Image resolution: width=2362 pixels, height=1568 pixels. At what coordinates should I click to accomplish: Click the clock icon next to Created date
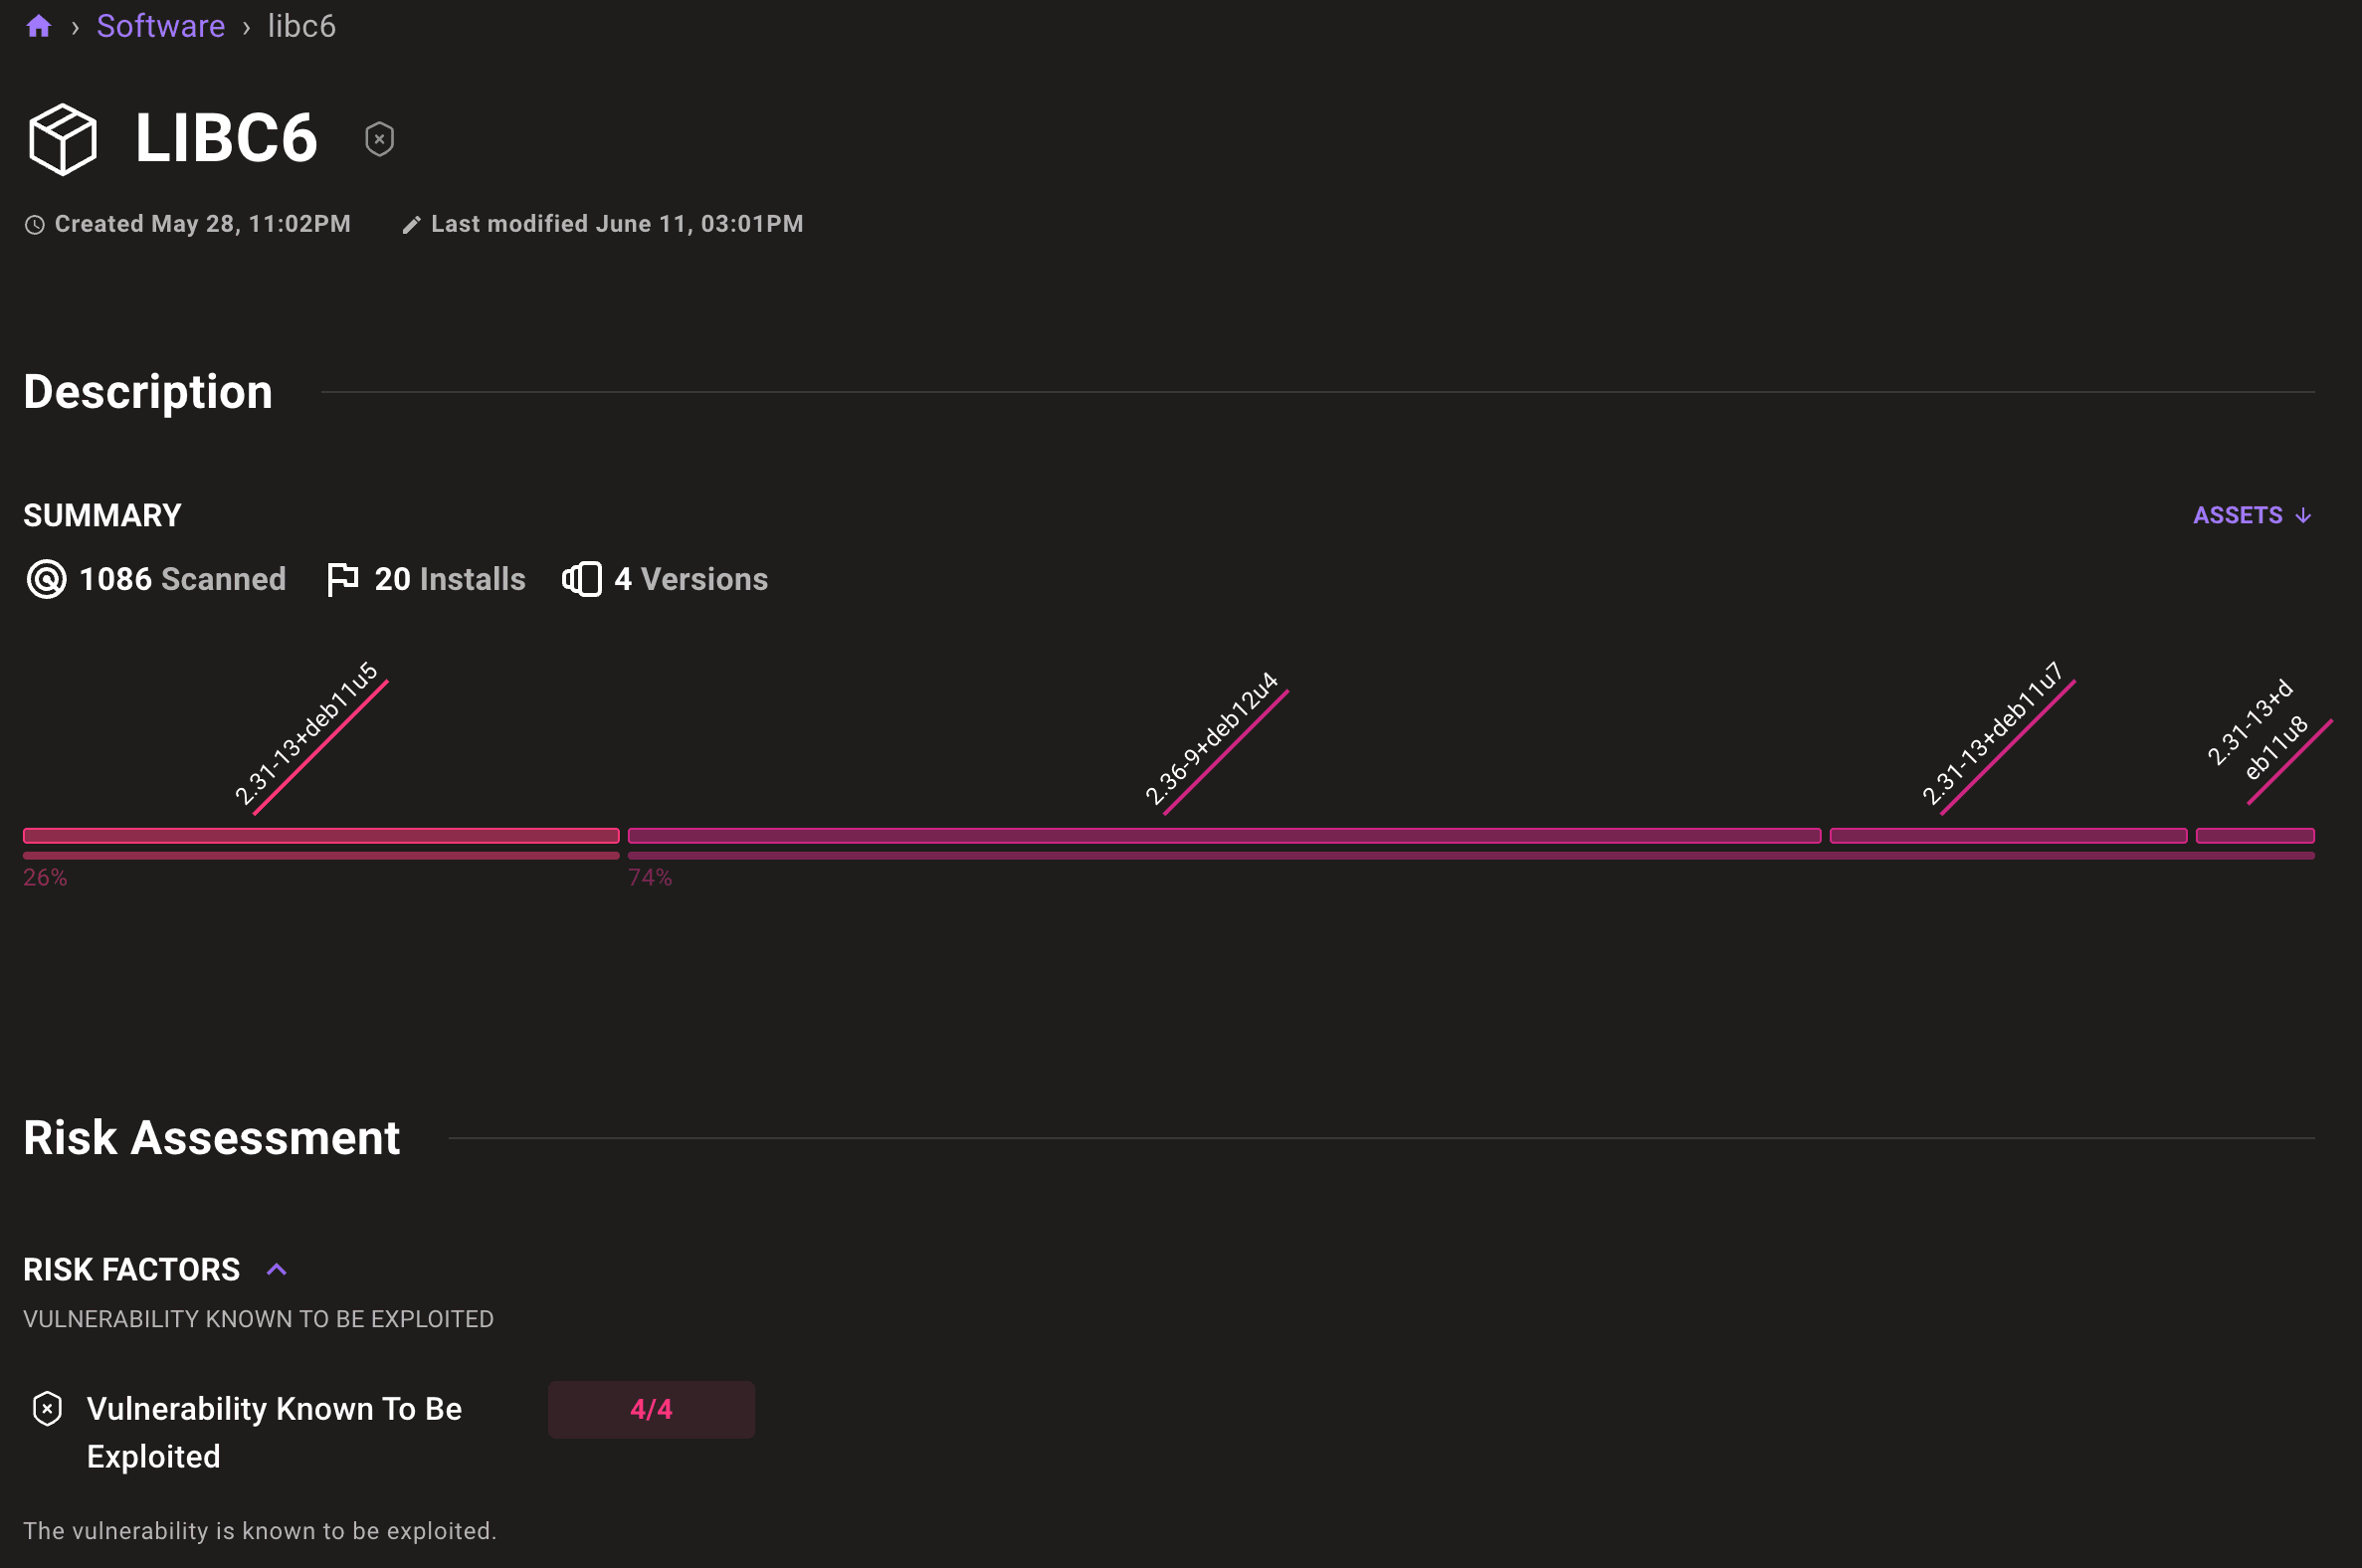coord(35,225)
